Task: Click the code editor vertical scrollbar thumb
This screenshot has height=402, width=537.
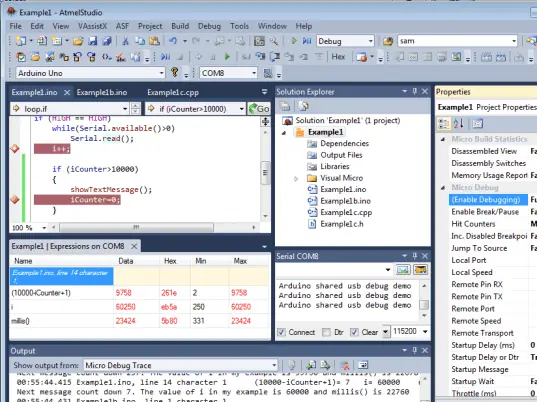Action: [265, 173]
